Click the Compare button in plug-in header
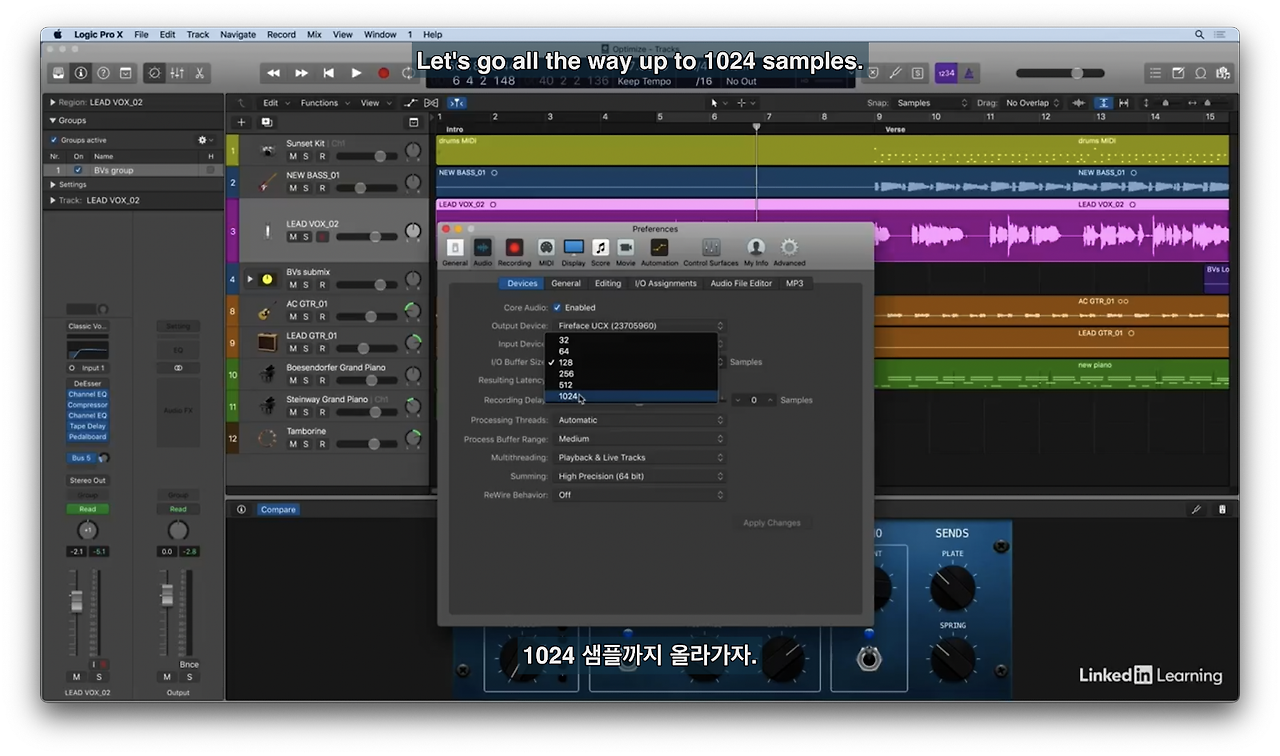Screen dimensions: 1280x756 [278, 510]
